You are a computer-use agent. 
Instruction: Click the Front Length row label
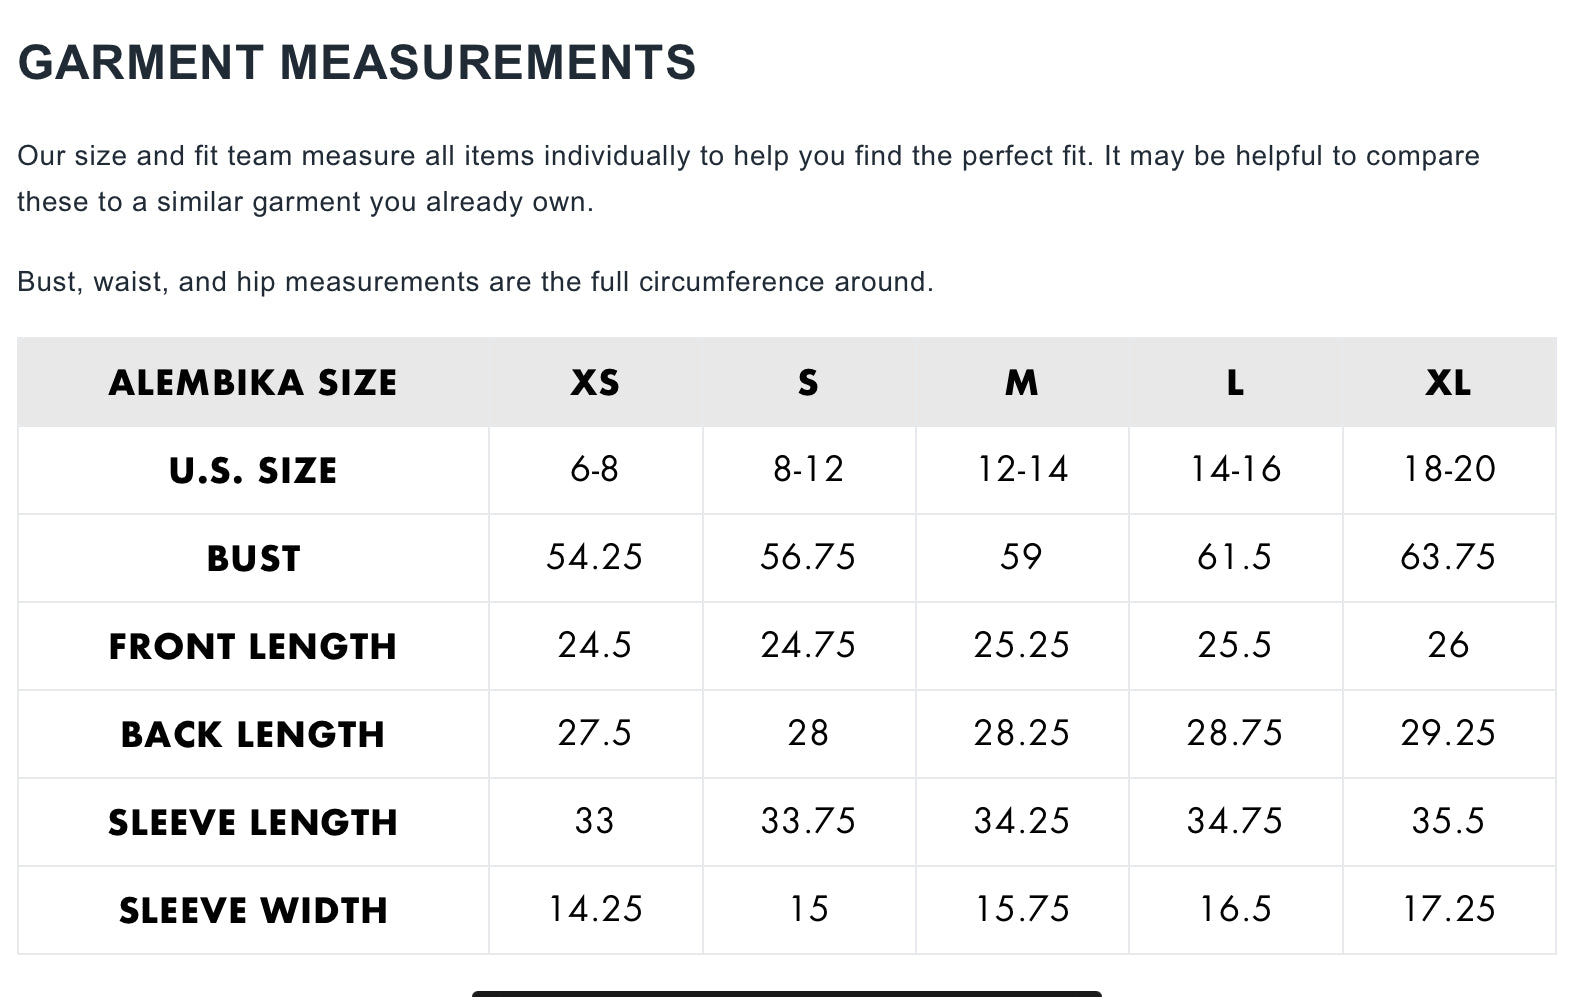253,647
